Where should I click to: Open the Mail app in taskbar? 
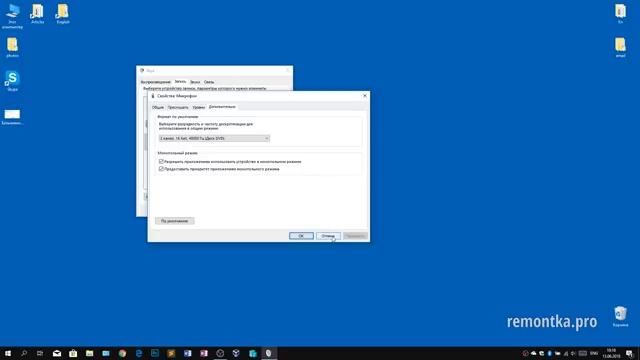point(57,353)
